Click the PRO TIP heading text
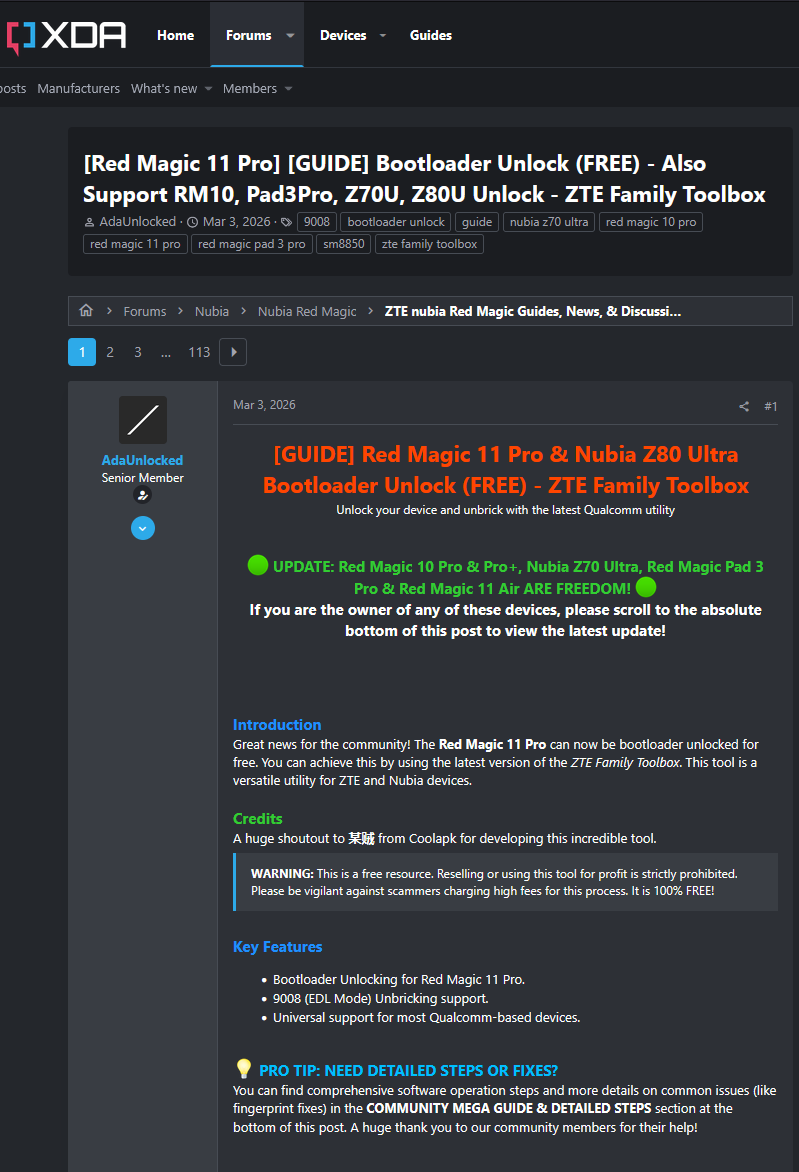799x1172 pixels. (408, 1070)
